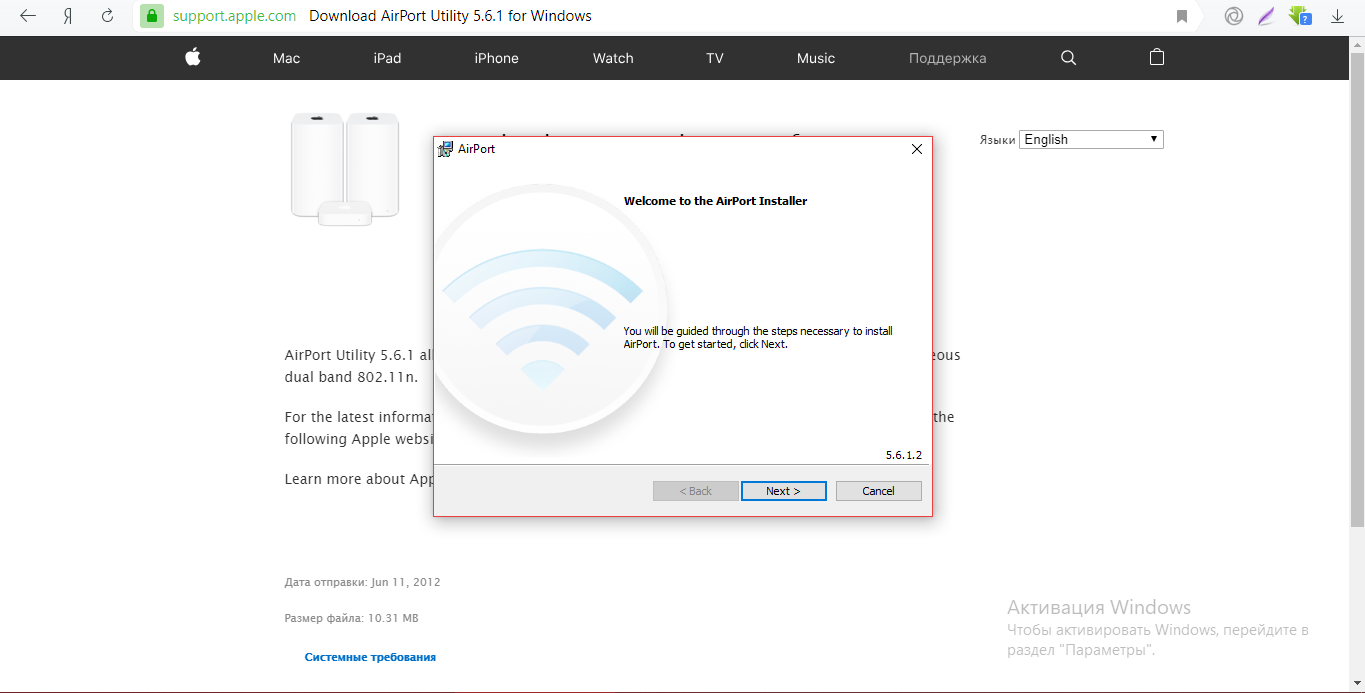Click the page title in the address bar
Viewport: 1365px width, 693px height.
(450, 16)
